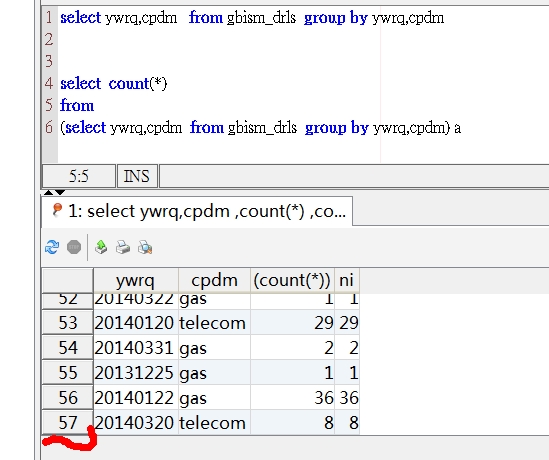Click the pin icon on result tab
The image size is (549, 460).
[57, 210]
